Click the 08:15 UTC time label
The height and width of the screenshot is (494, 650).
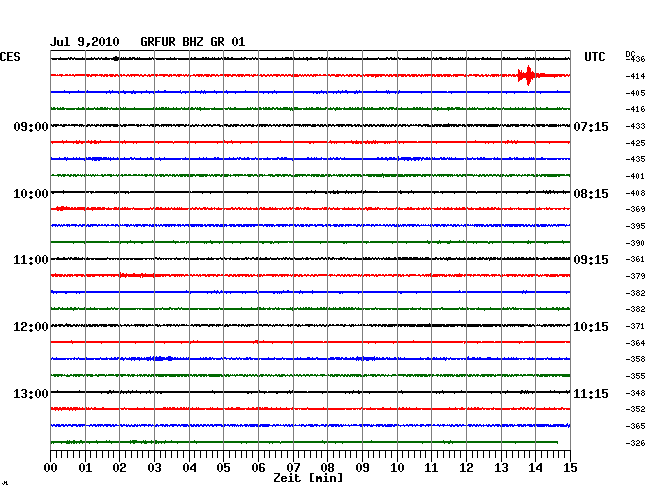(591, 194)
